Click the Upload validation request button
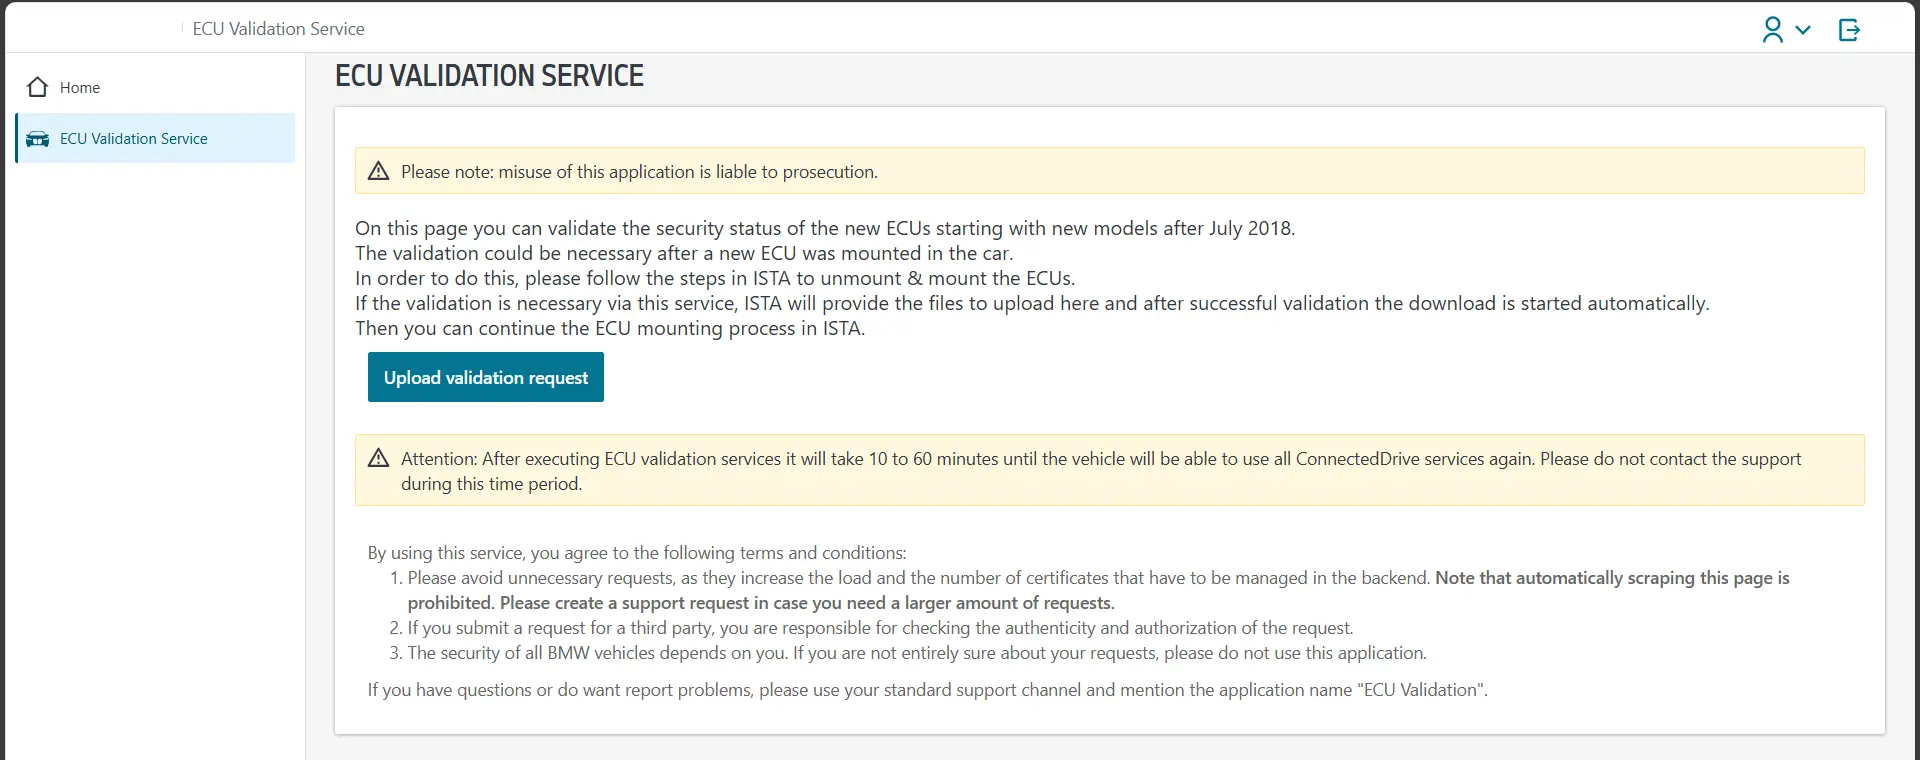1920x760 pixels. 486,377
